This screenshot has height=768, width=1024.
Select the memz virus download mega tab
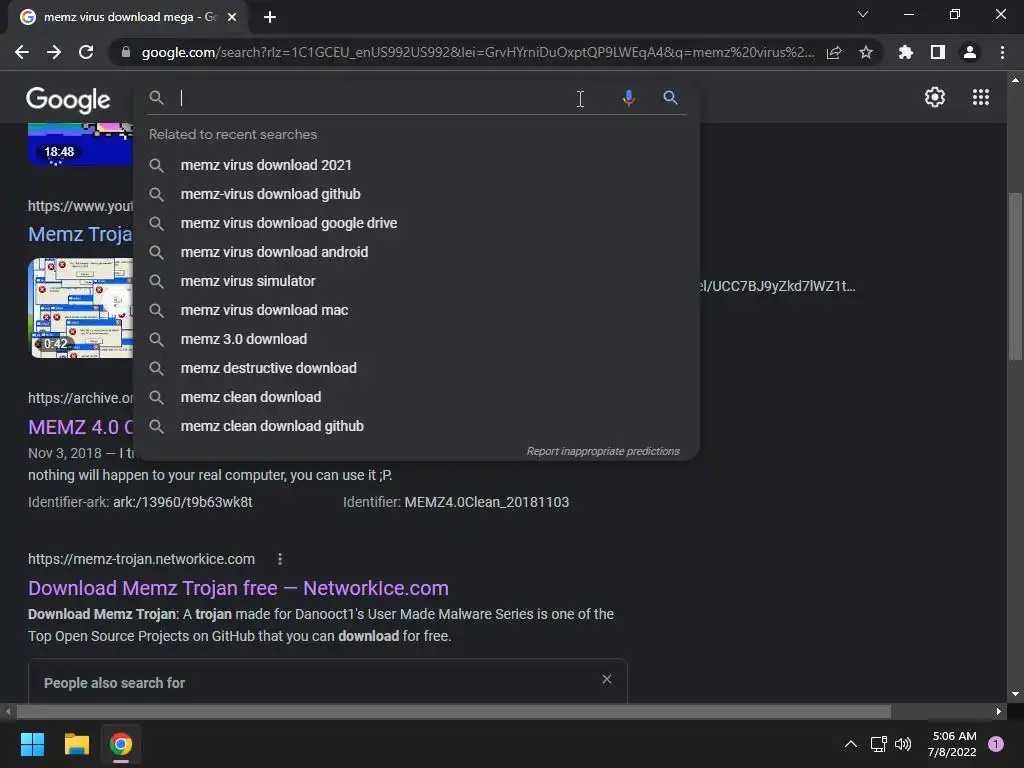point(127,17)
